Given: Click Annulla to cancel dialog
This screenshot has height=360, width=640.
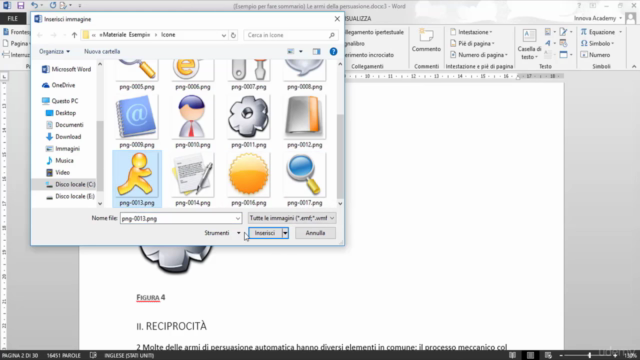Looking at the screenshot, I should click(315, 233).
